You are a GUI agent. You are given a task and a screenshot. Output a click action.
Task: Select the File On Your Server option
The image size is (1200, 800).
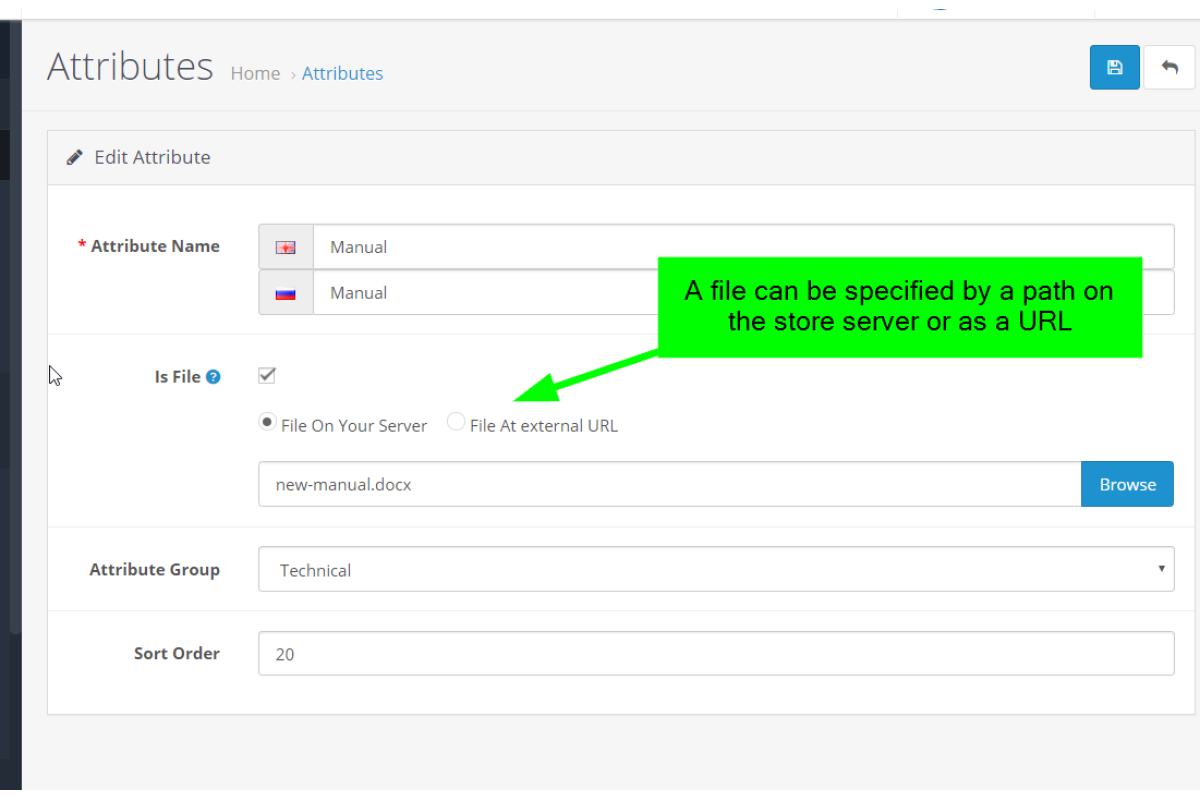click(x=267, y=422)
